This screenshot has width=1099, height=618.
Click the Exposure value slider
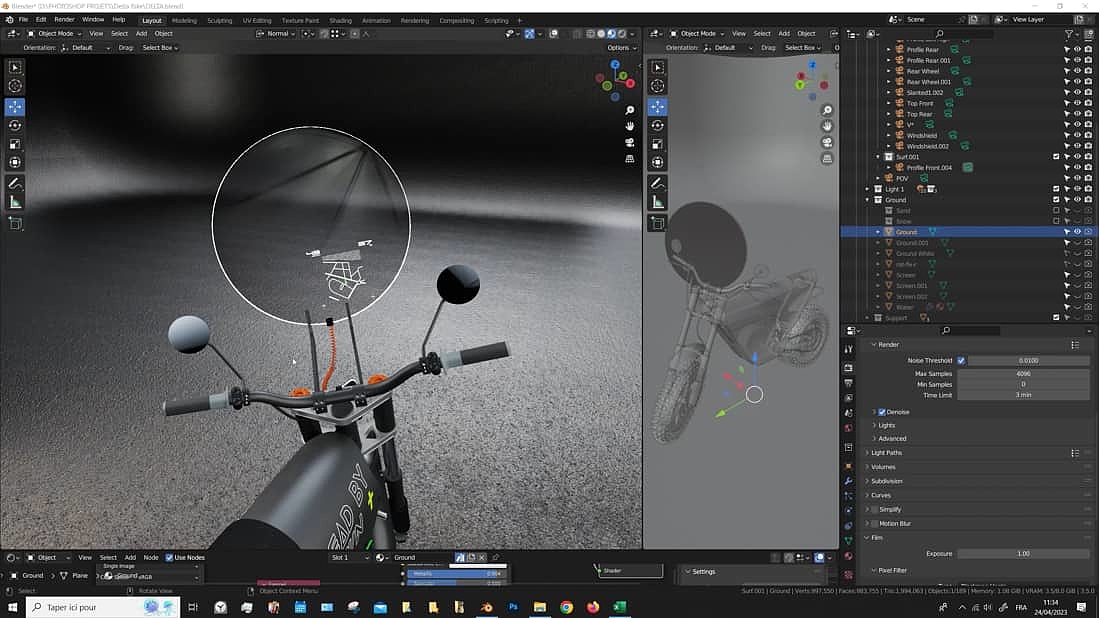[1022, 553]
